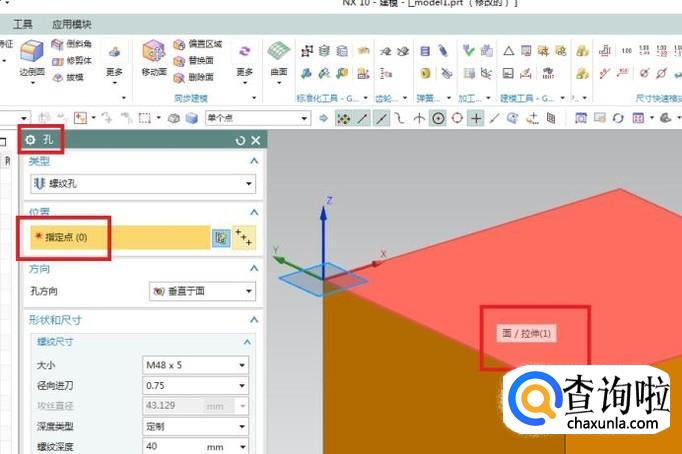This screenshot has width=682, height=454.
Task: Open the hole type dropdown showing 螺纹孔
Action: 138,184
